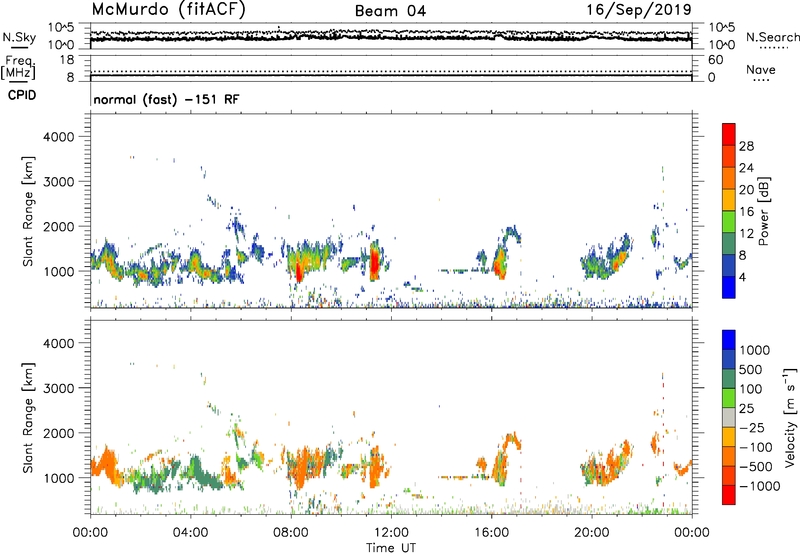Viewport: 800px width, 554px height.
Task: Click the Velocity colorbar unit label
Action: pos(790,417)
